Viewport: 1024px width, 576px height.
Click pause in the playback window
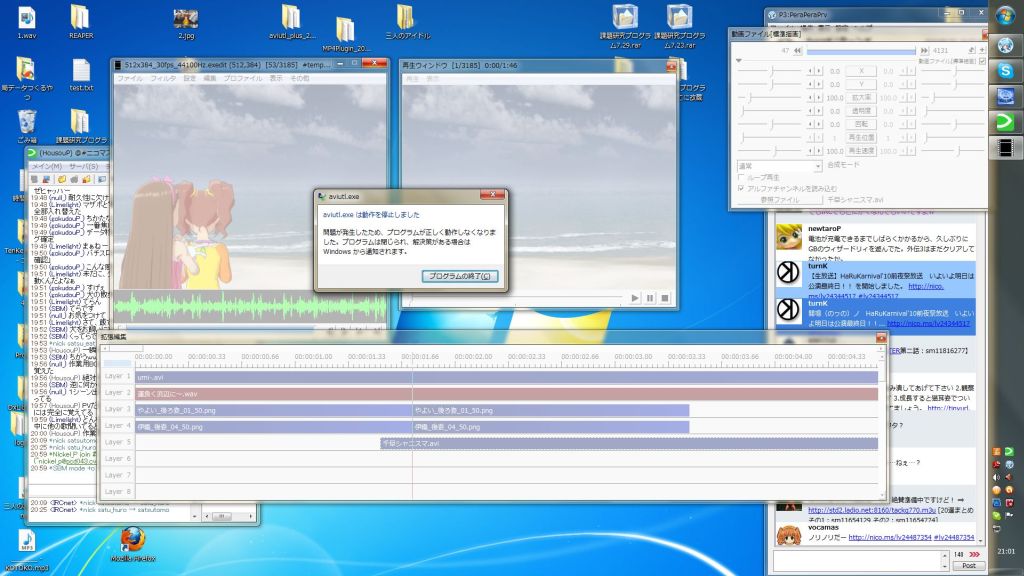650,298
